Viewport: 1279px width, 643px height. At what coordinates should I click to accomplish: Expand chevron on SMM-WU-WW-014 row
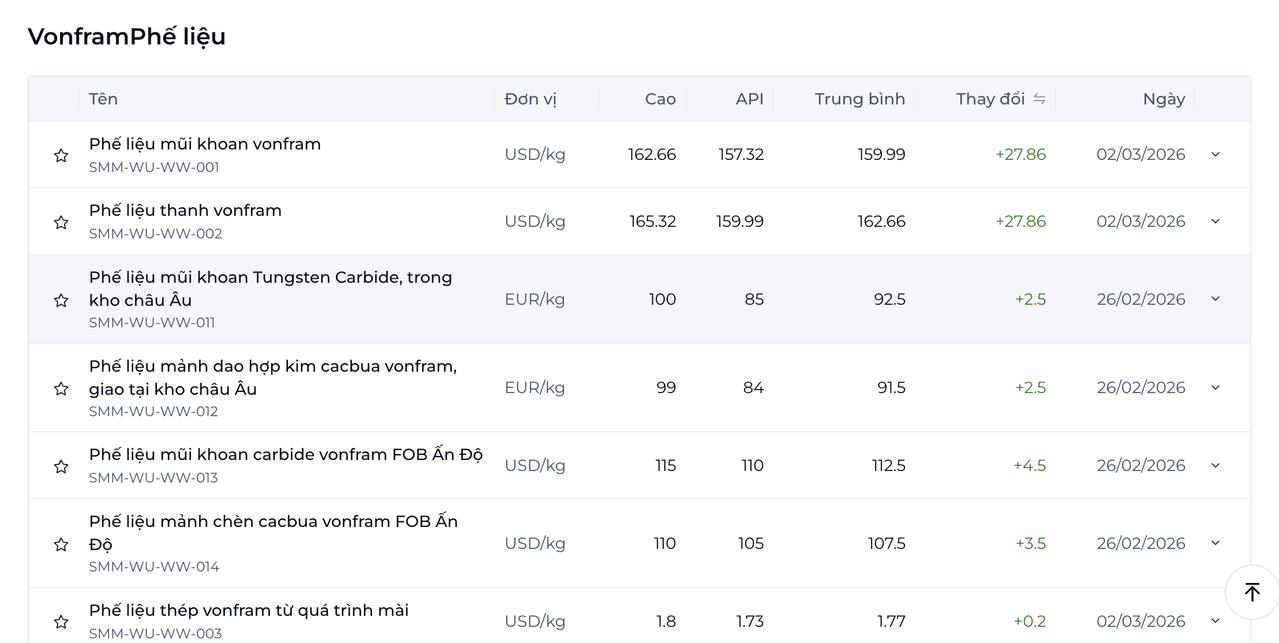(x=1215, y=543)
